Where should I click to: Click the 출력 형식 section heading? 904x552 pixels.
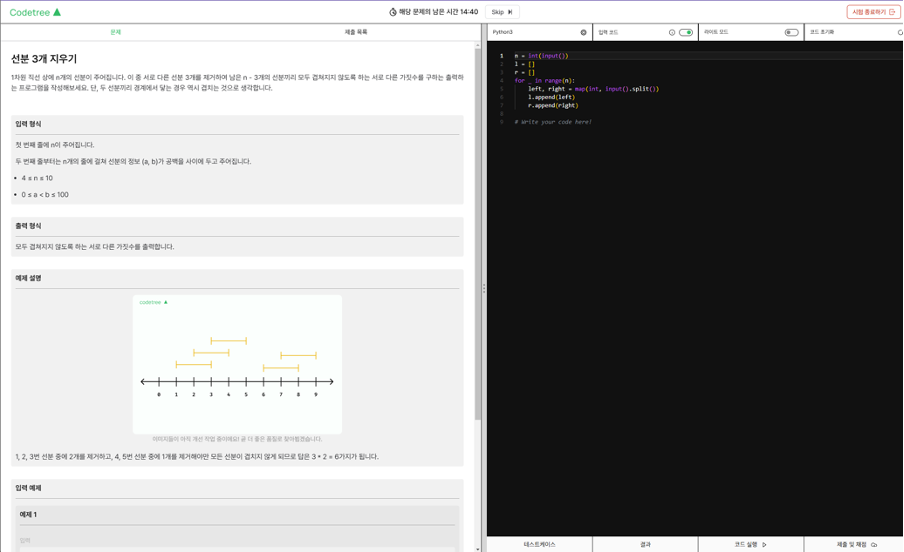pos(28,226)
